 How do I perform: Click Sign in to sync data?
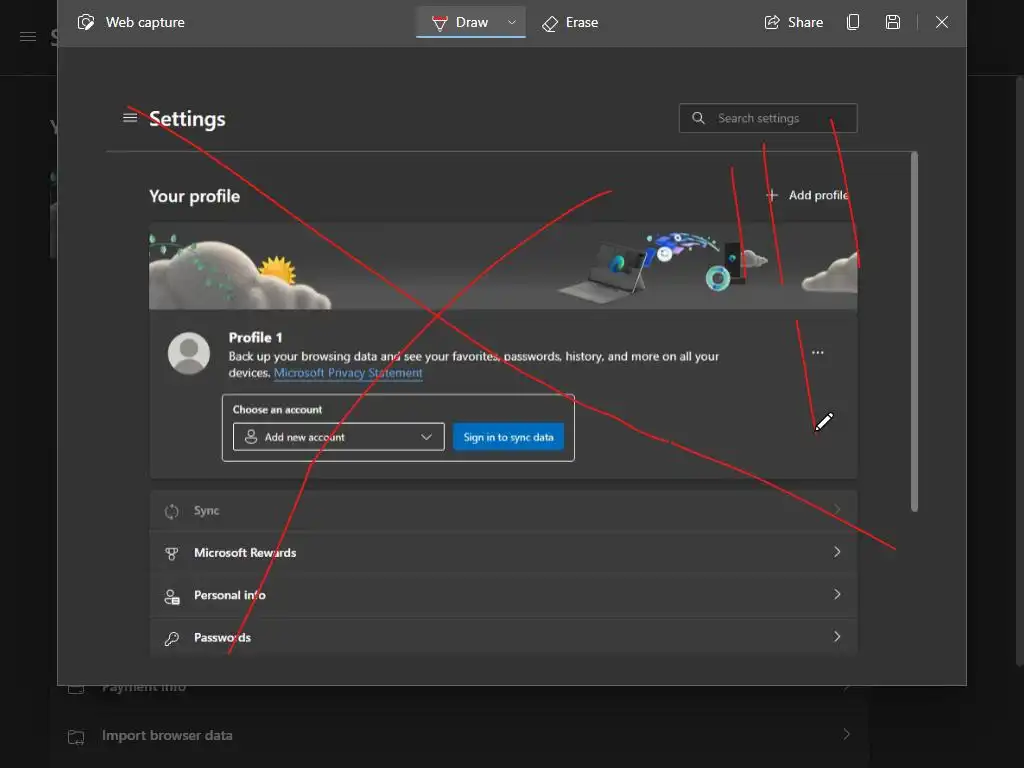tap(509, 437)
